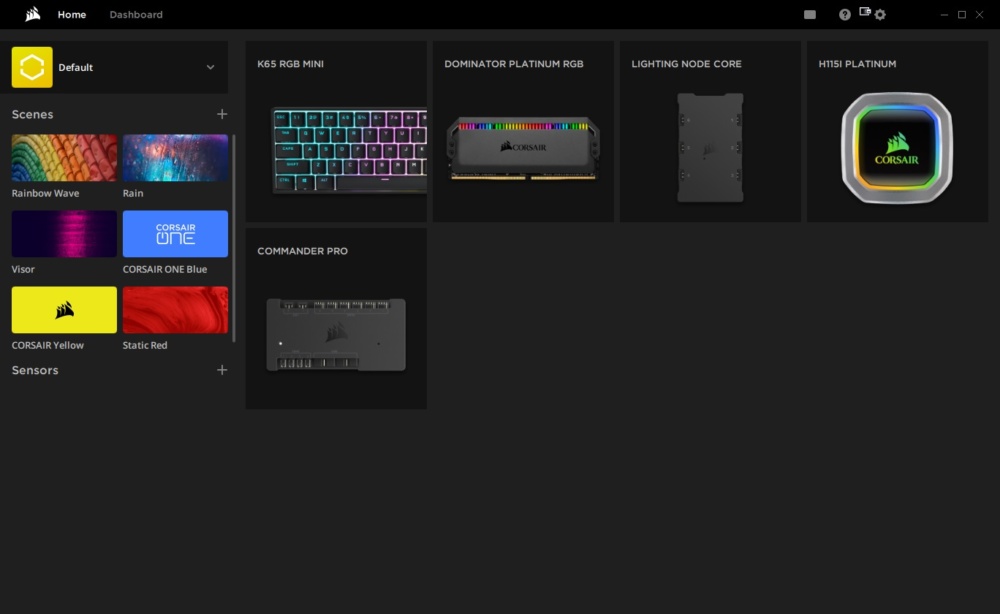Click the K65 RGB MINI title

(x=290, y=64)
